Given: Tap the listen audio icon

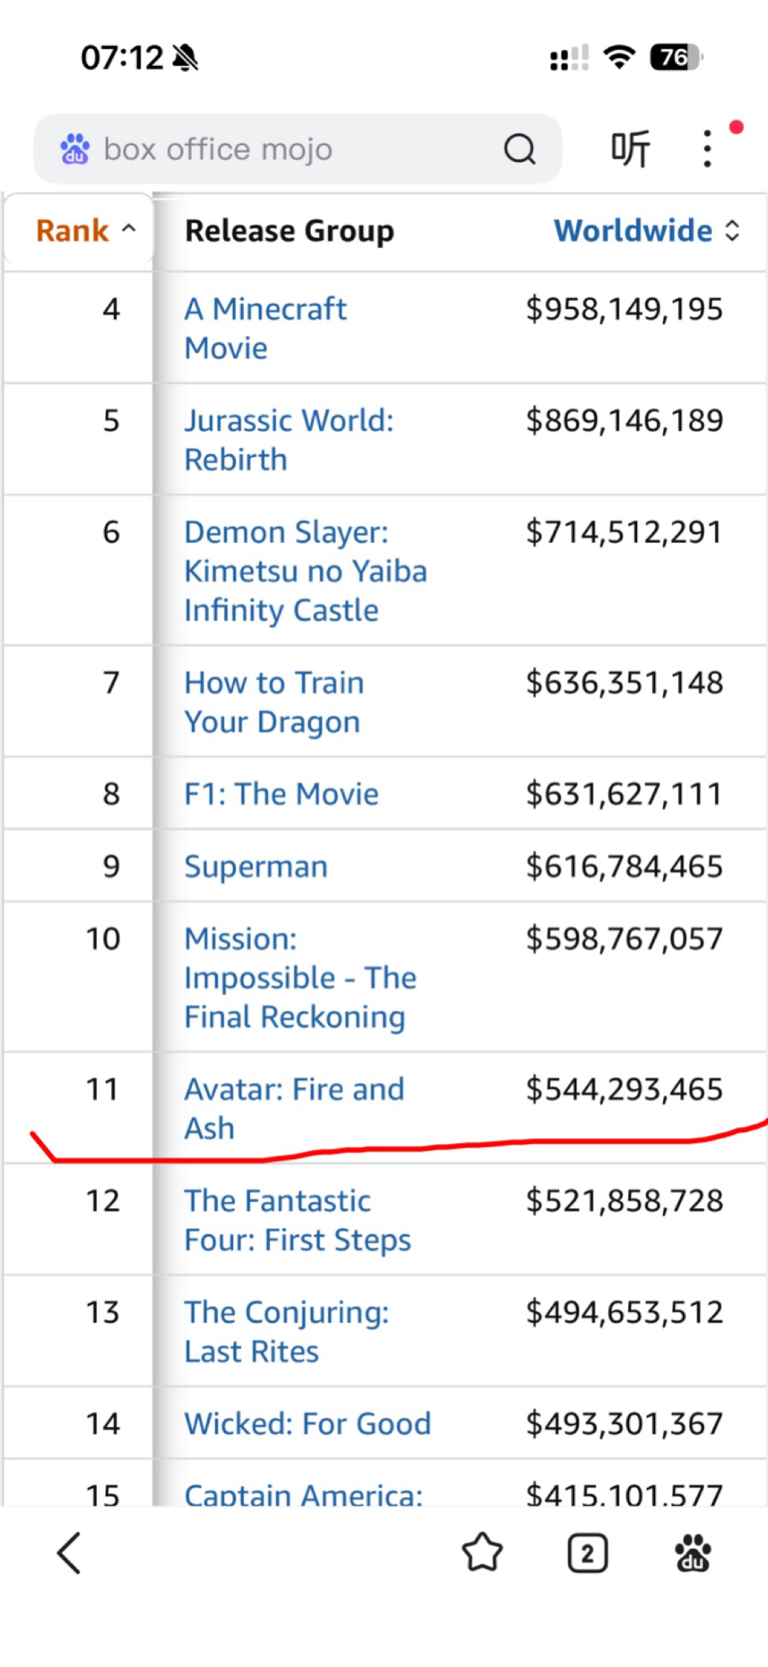Looking at the screenshot, I should click(630, 149).
